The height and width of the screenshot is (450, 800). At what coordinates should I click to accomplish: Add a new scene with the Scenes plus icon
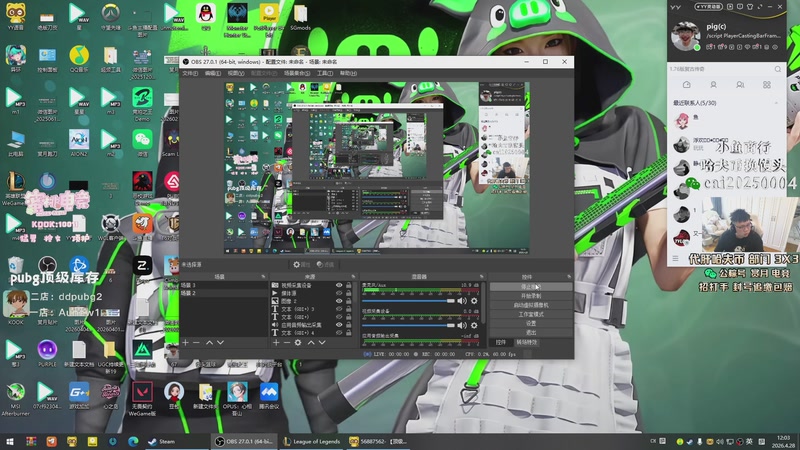[185, 343]
